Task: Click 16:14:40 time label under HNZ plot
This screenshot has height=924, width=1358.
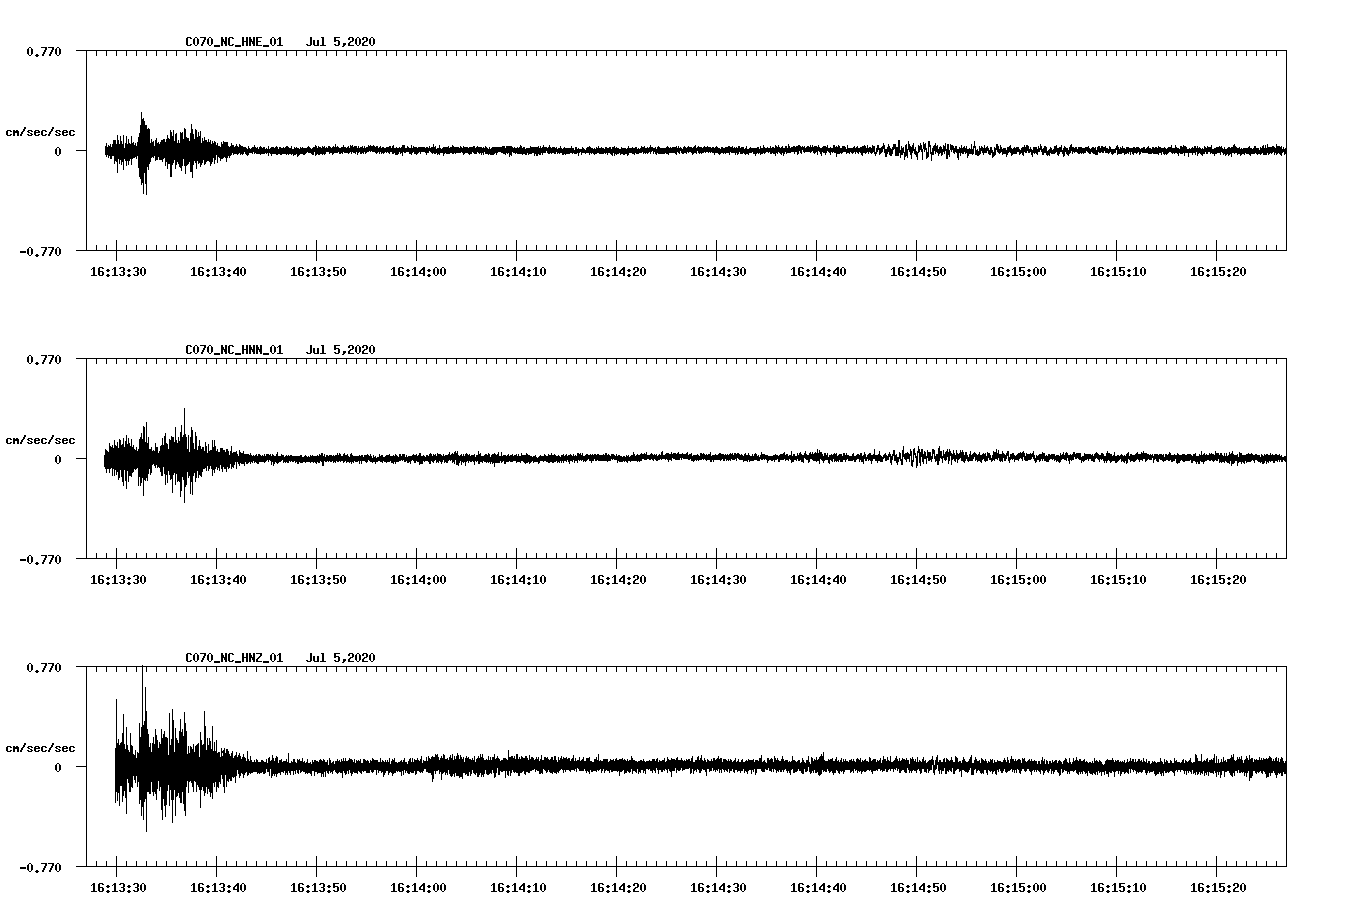Action: [x=818, y=887]
